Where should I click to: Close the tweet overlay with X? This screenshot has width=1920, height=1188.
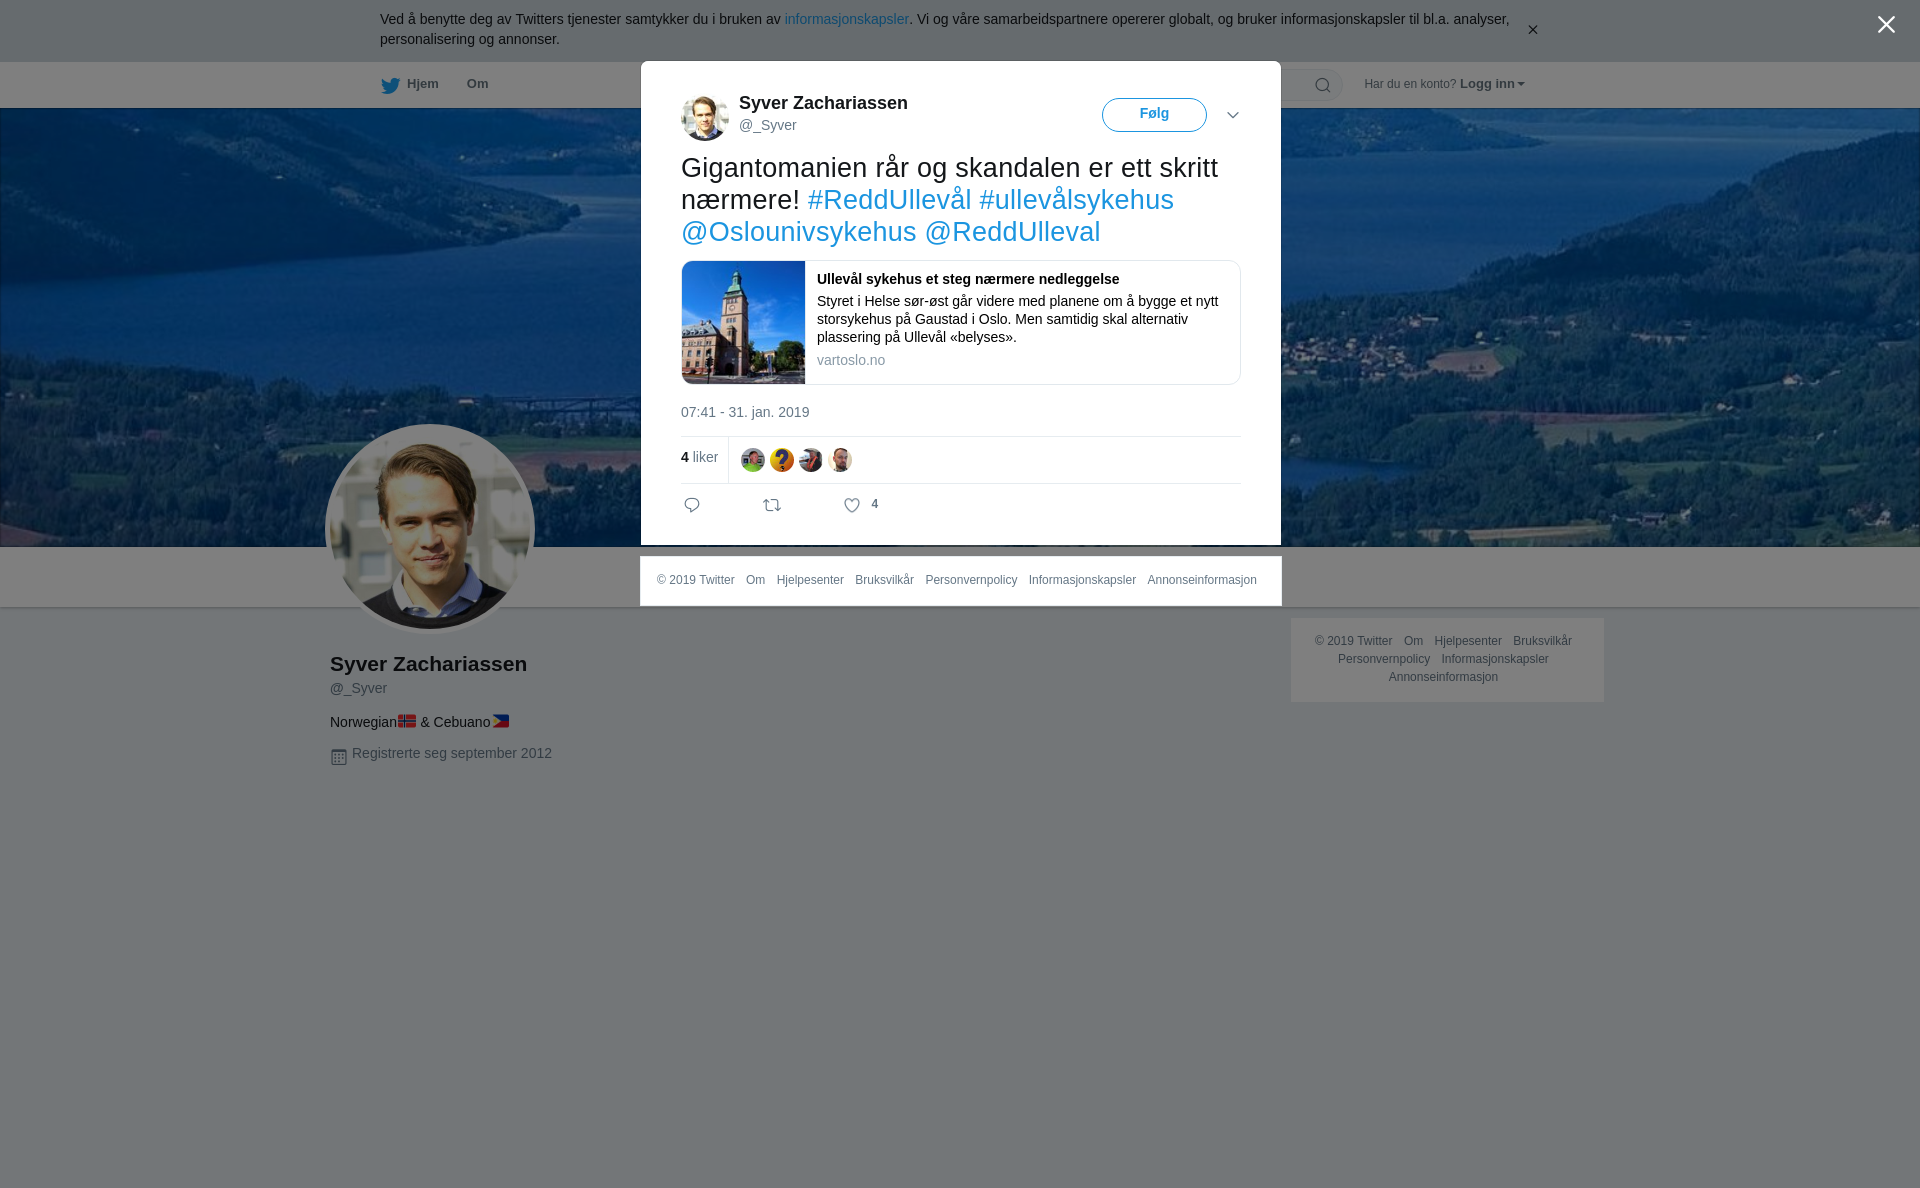point(1886,25)
